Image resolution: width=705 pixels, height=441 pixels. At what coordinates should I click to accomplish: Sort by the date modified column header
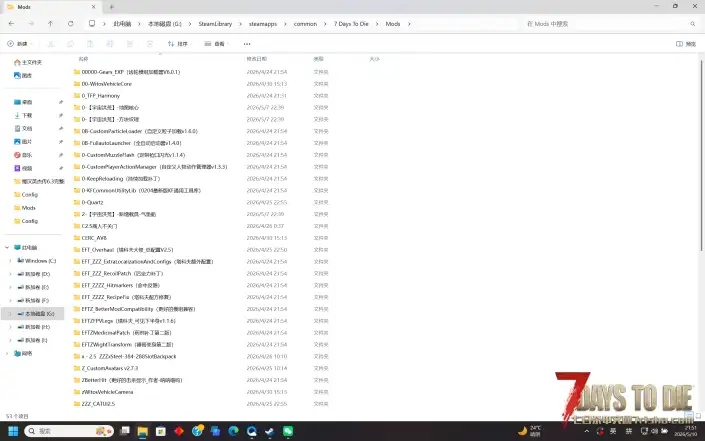point(257,59)
